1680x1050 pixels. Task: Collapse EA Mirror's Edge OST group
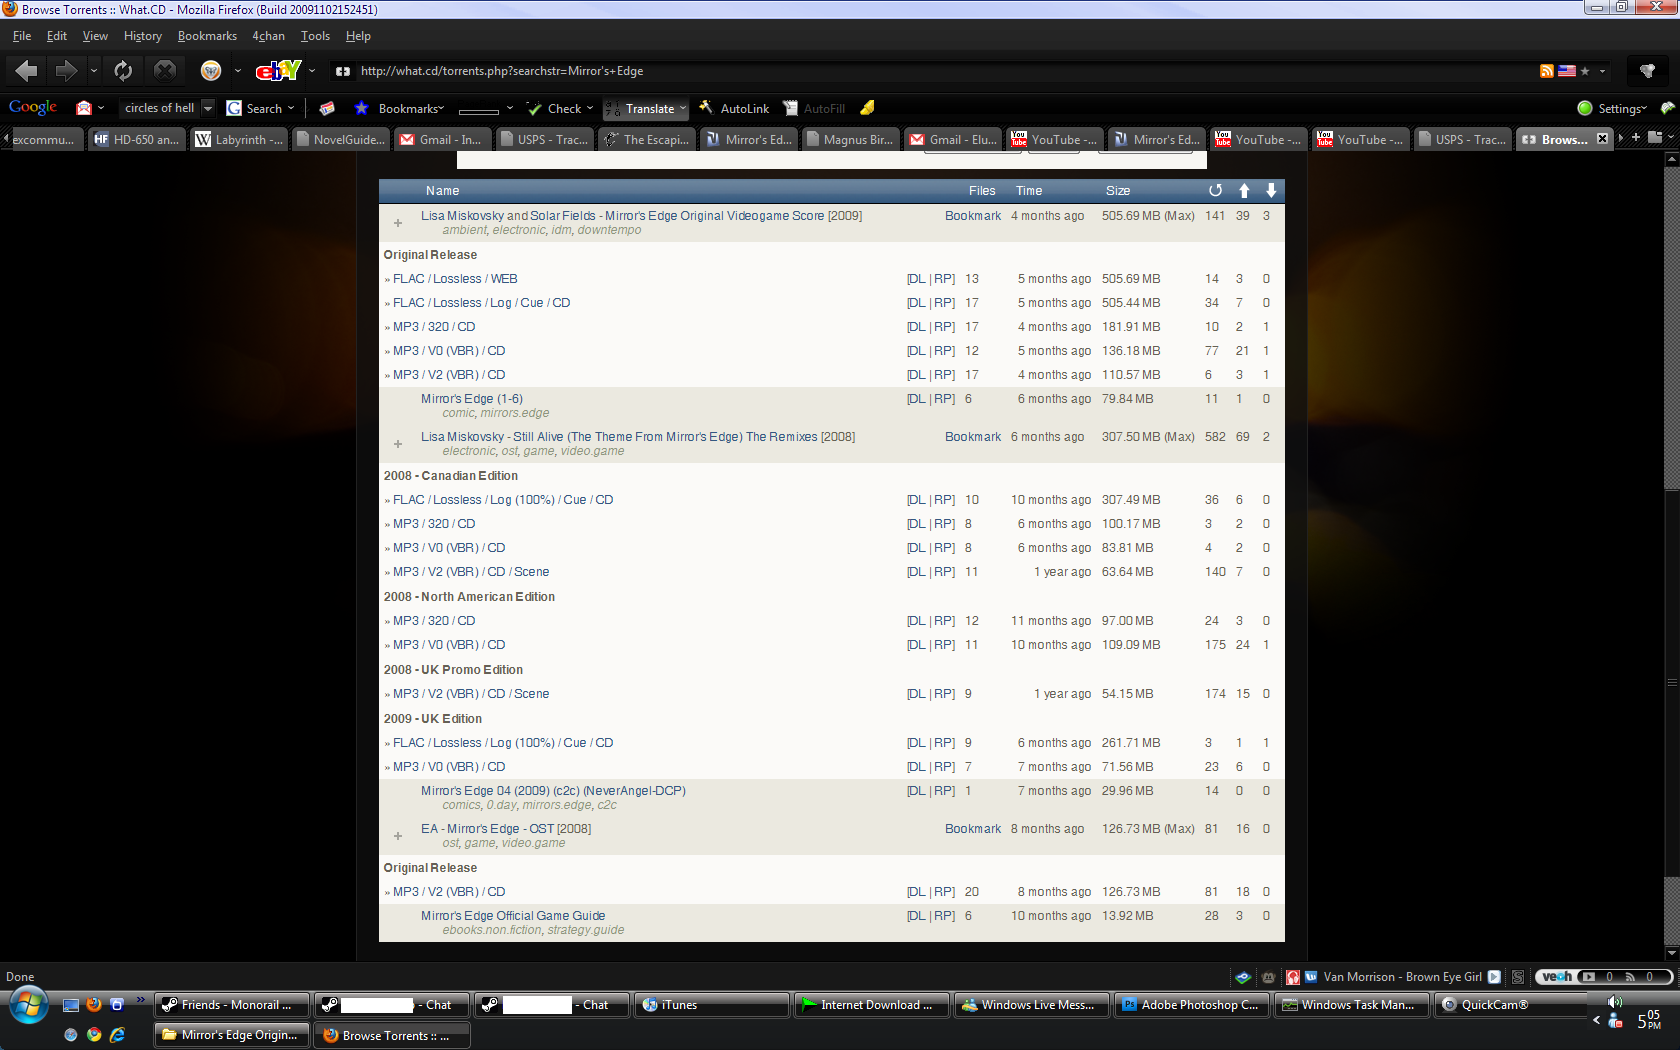pyautogui.click(x=398, y=836)
